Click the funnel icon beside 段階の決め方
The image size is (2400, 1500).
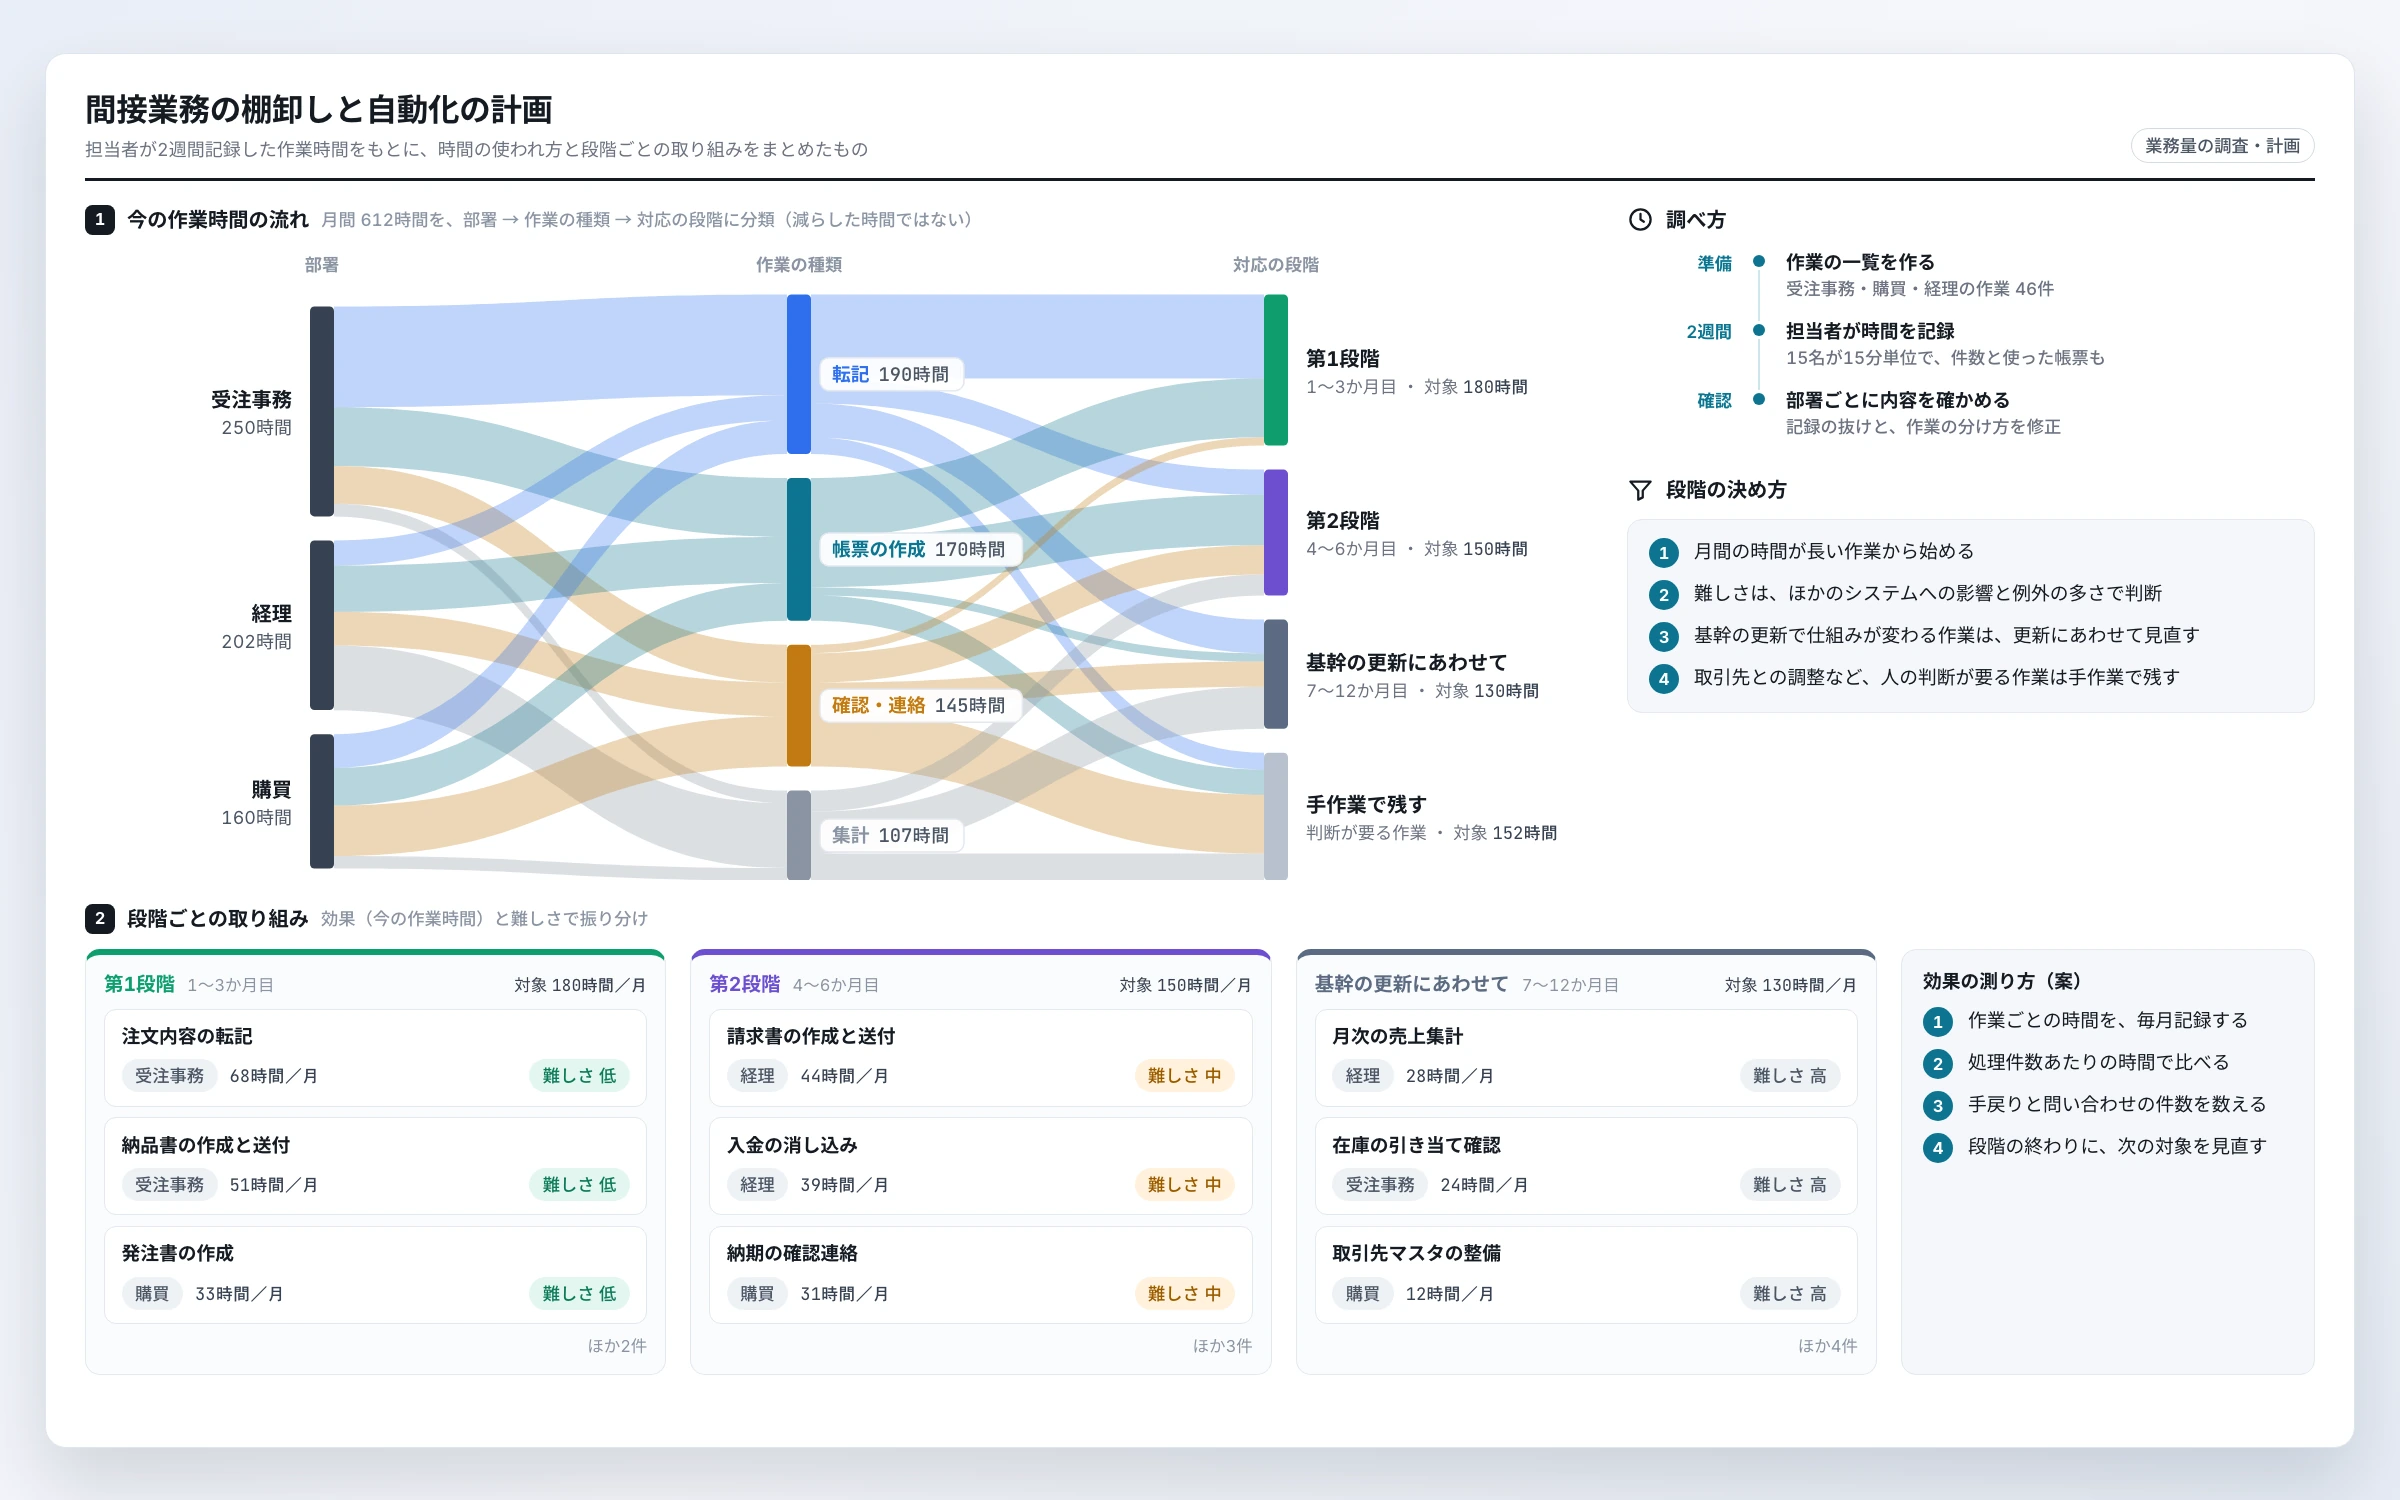tap(1640, 490)
